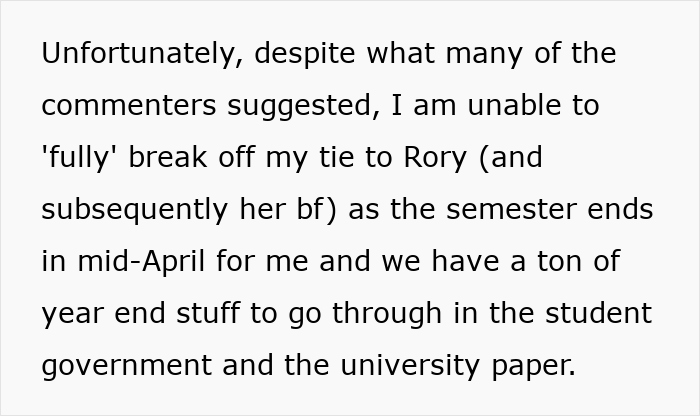Select the word "commenters"

(x=141, y=106)
